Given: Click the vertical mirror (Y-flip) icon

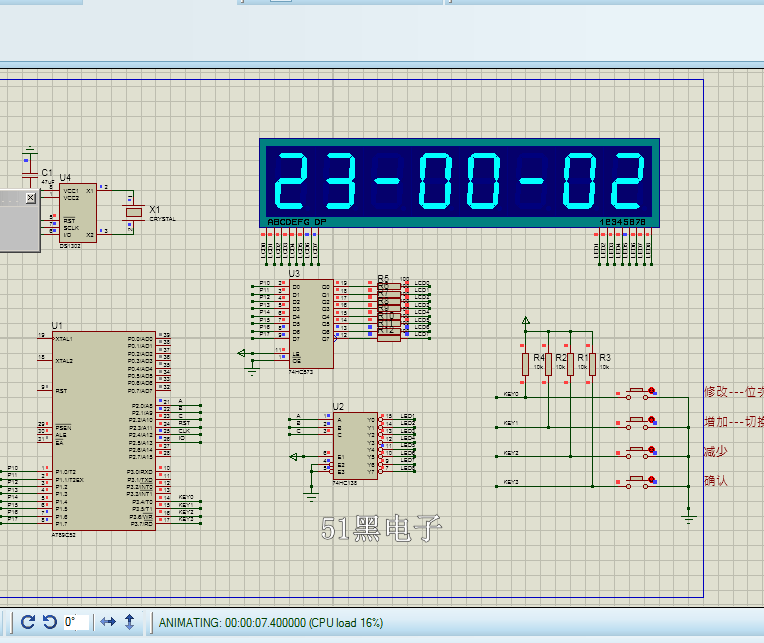Looking at the screenshot, I should [130, 622].
